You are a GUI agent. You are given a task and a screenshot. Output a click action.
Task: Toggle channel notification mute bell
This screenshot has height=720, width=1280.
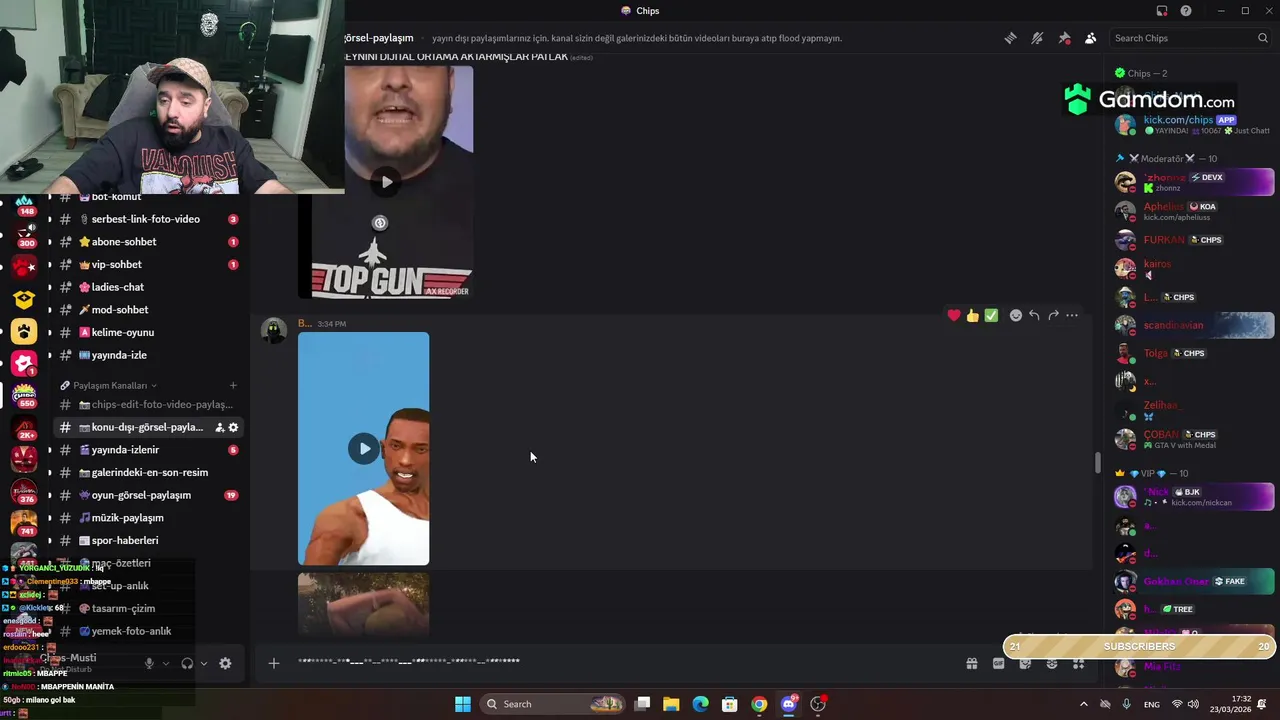tap(1037, 38)
